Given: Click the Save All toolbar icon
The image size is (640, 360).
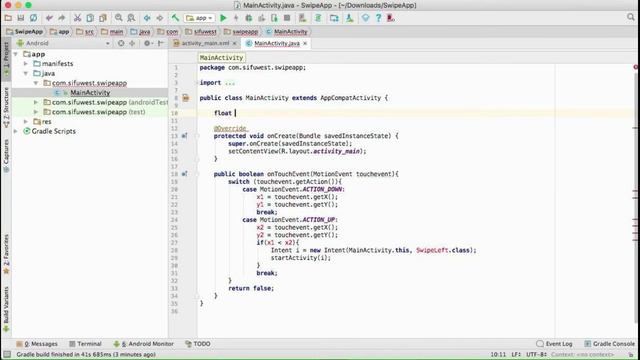Looking at the screenshot, I should [x=20, y=18].
